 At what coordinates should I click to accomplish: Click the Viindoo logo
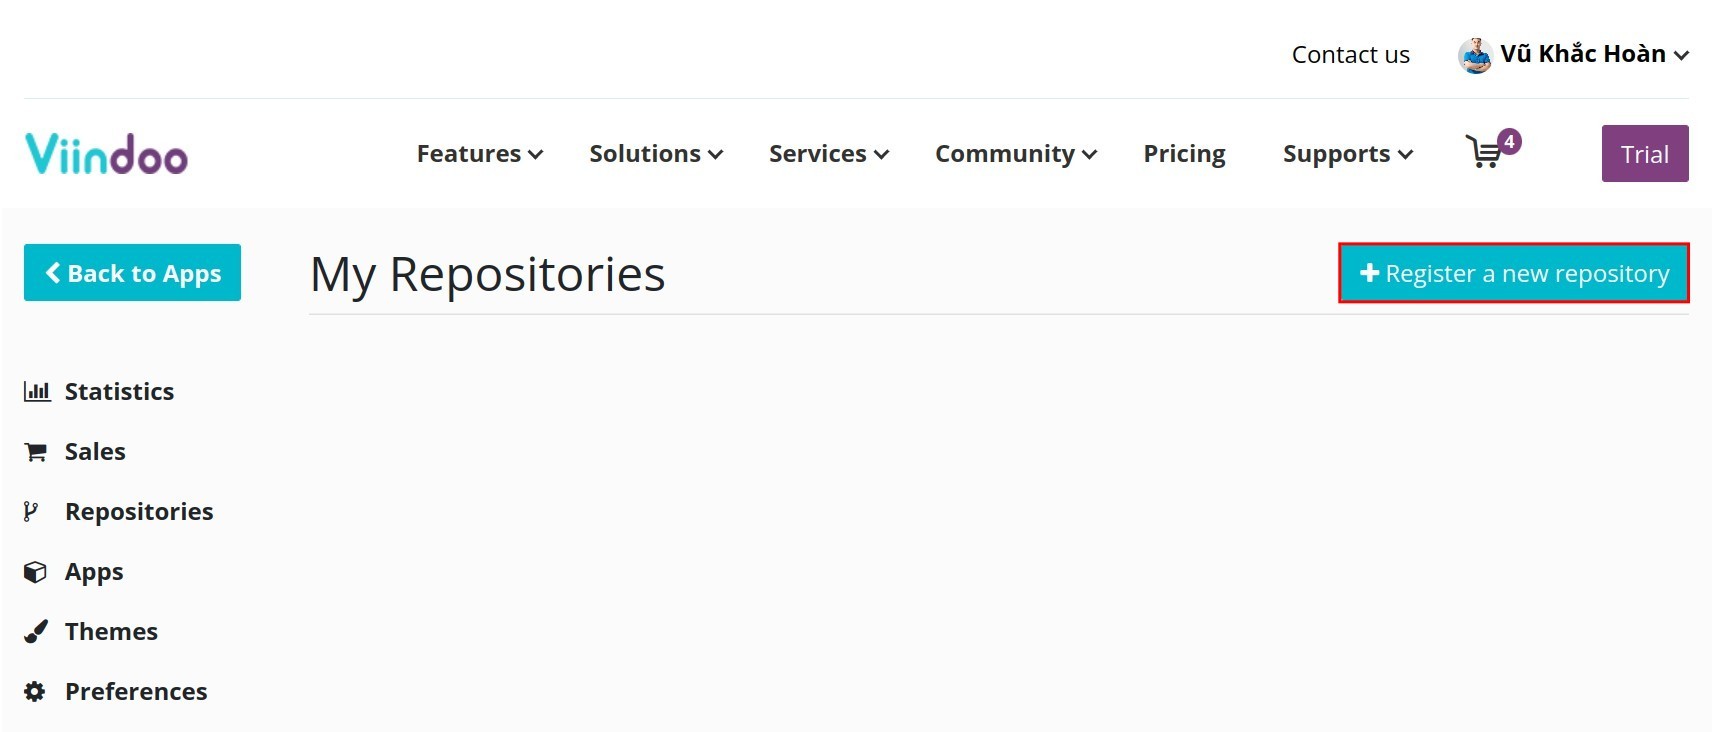click(x=105, y=153)
